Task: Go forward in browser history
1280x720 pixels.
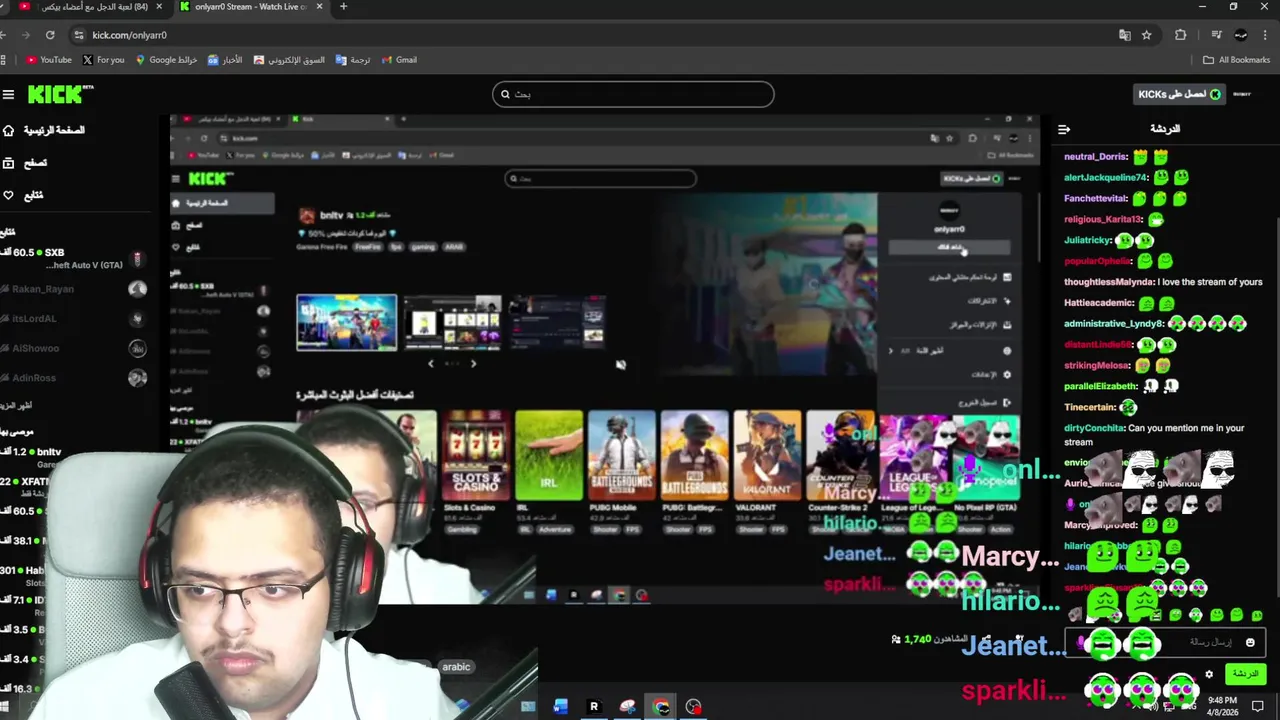Action: pos(26,35)
